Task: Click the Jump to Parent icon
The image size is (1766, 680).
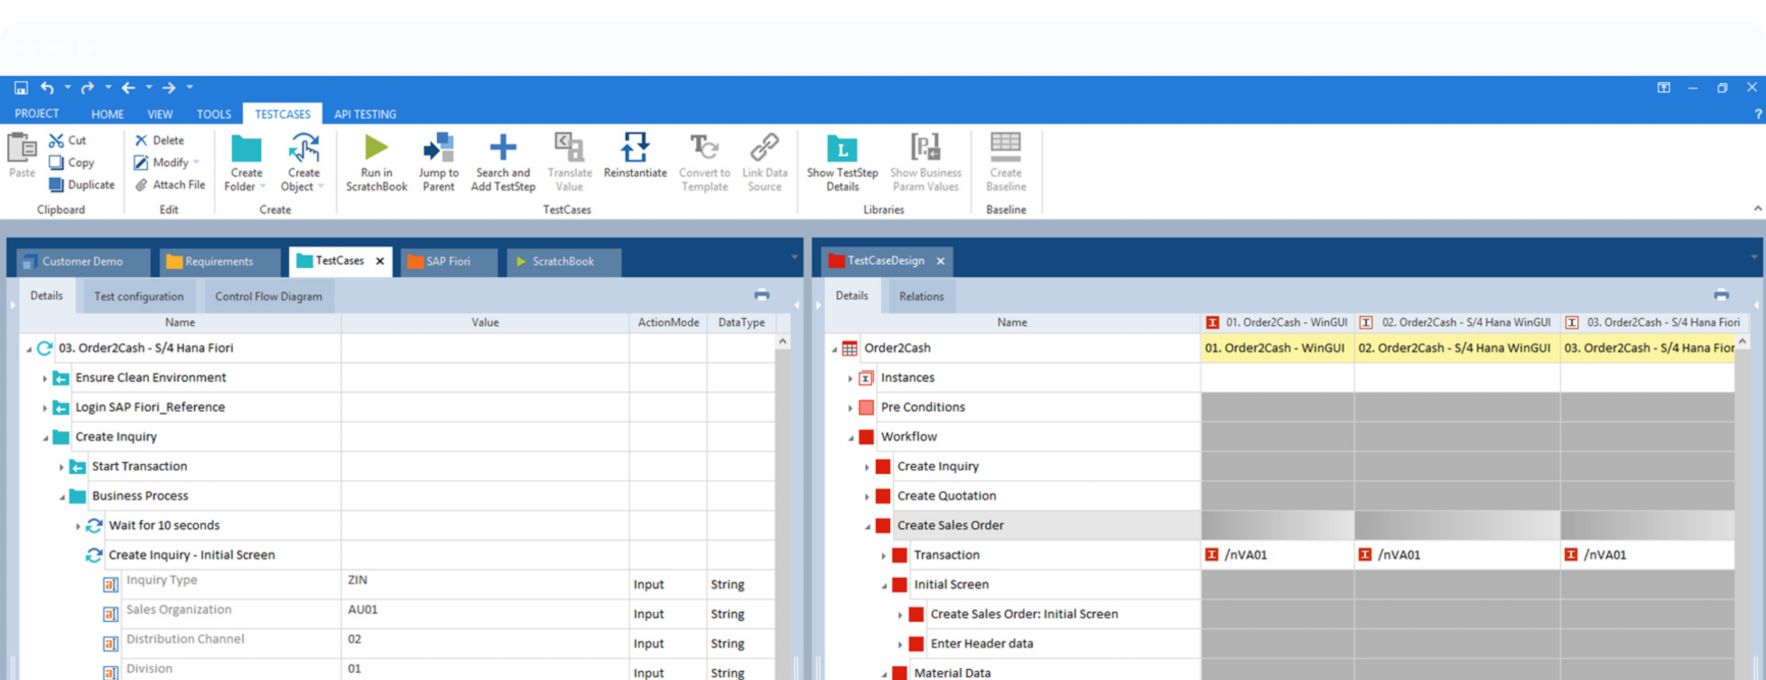Action: click(x=438, y=149)
